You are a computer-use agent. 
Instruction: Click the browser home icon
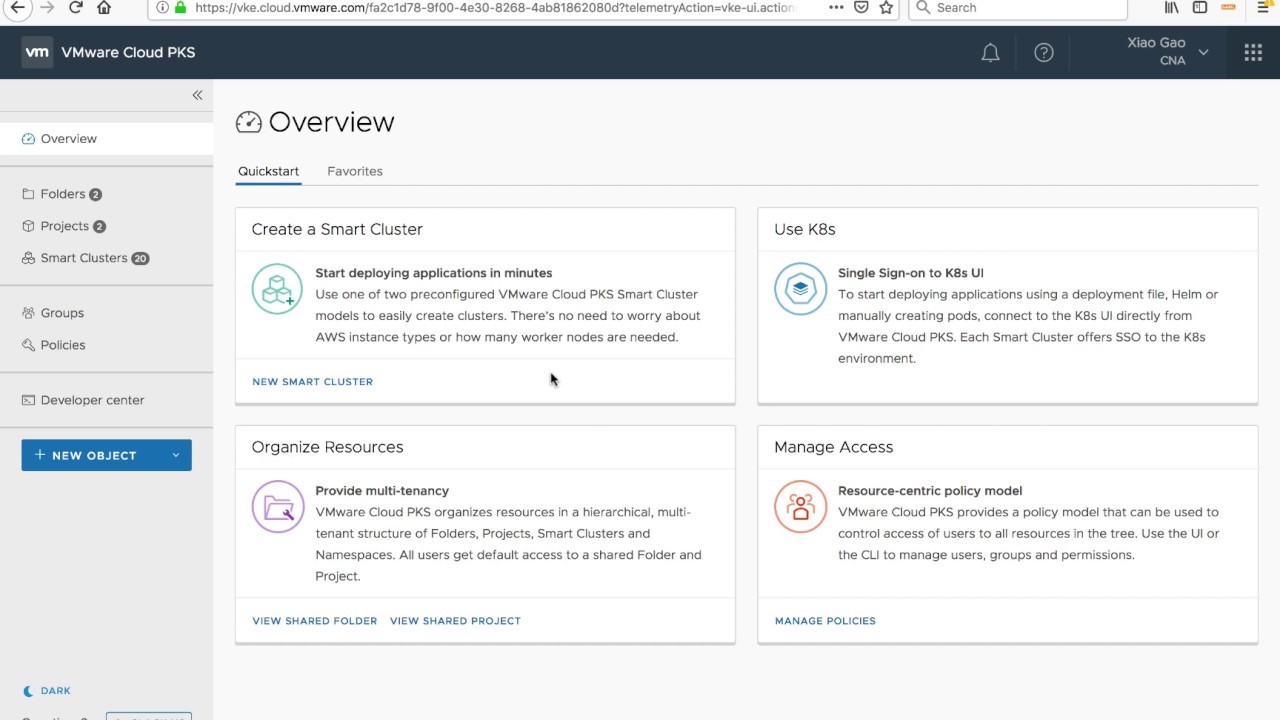point(104,7)
